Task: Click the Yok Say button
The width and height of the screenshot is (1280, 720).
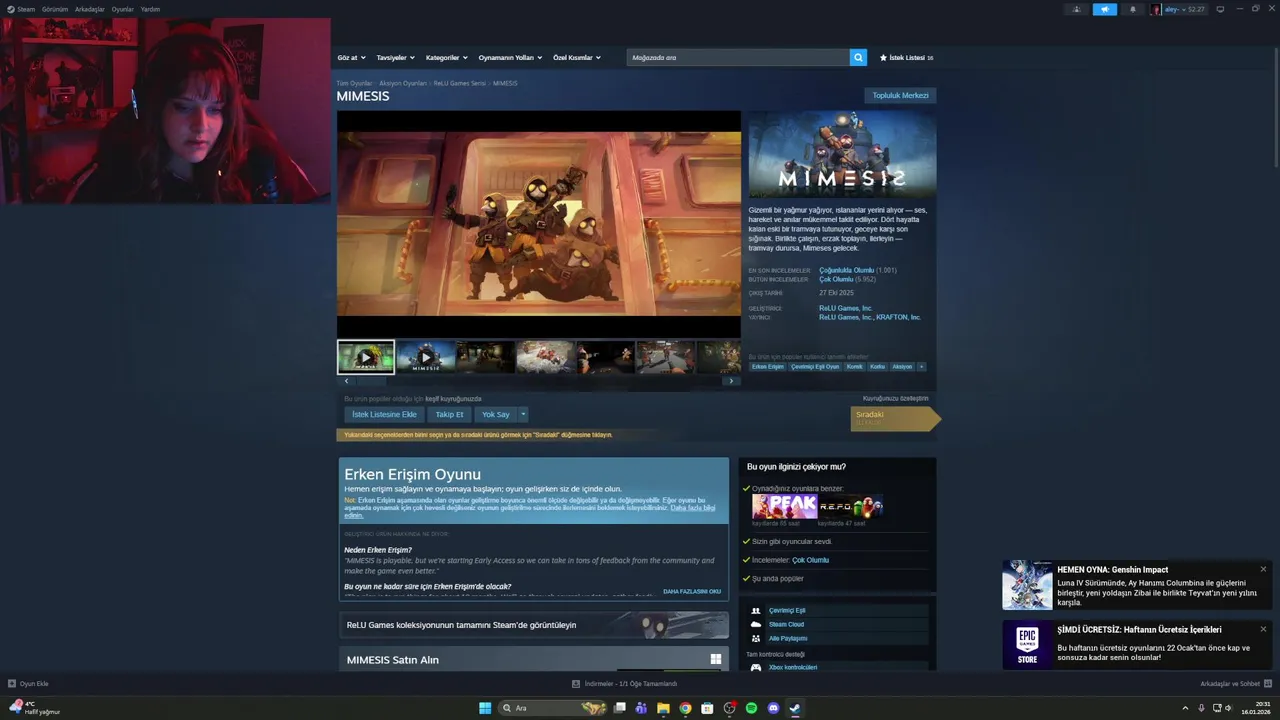Action: point(496,414)
